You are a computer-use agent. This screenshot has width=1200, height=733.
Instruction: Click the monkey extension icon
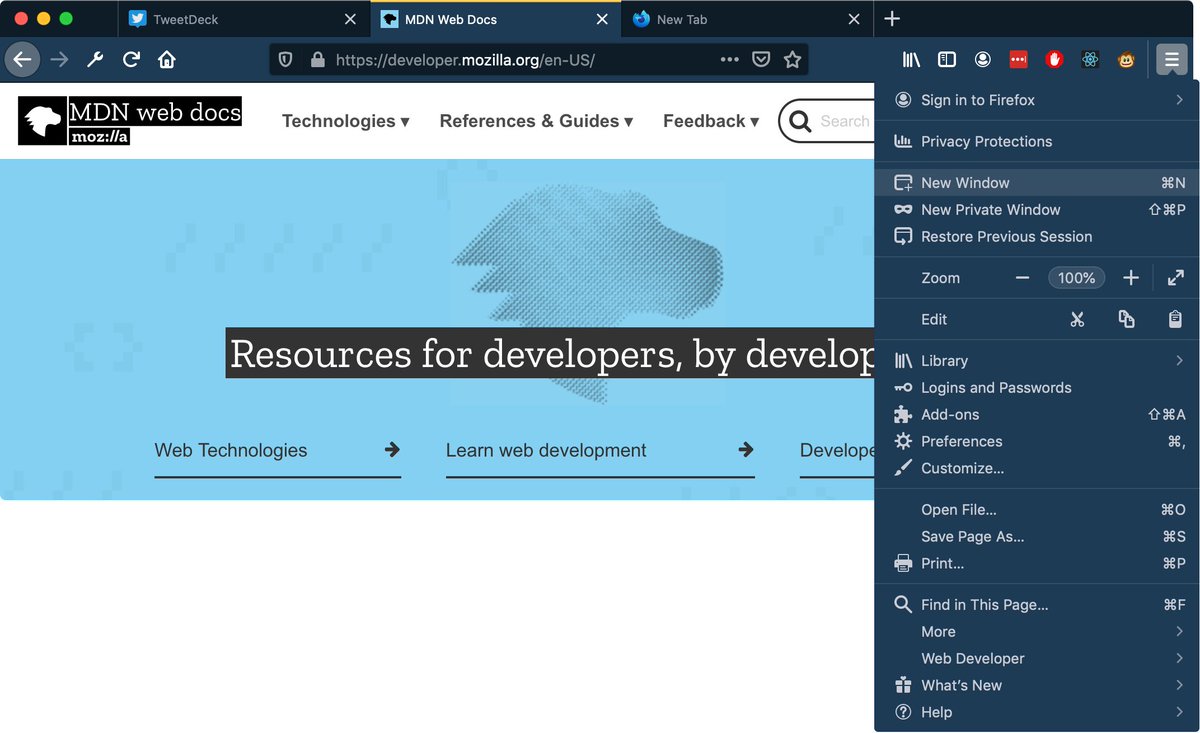pyautogui.click(x=1126, y=60)
